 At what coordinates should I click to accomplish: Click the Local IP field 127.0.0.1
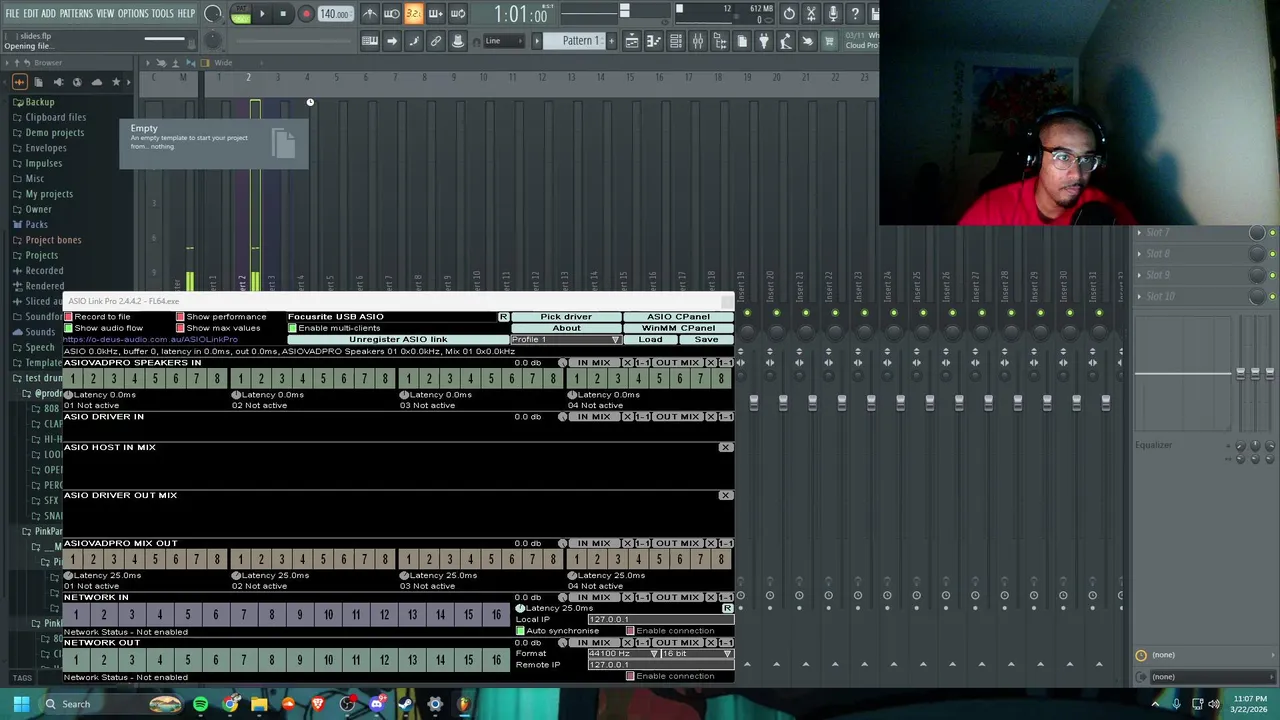[x=660, y=620]
